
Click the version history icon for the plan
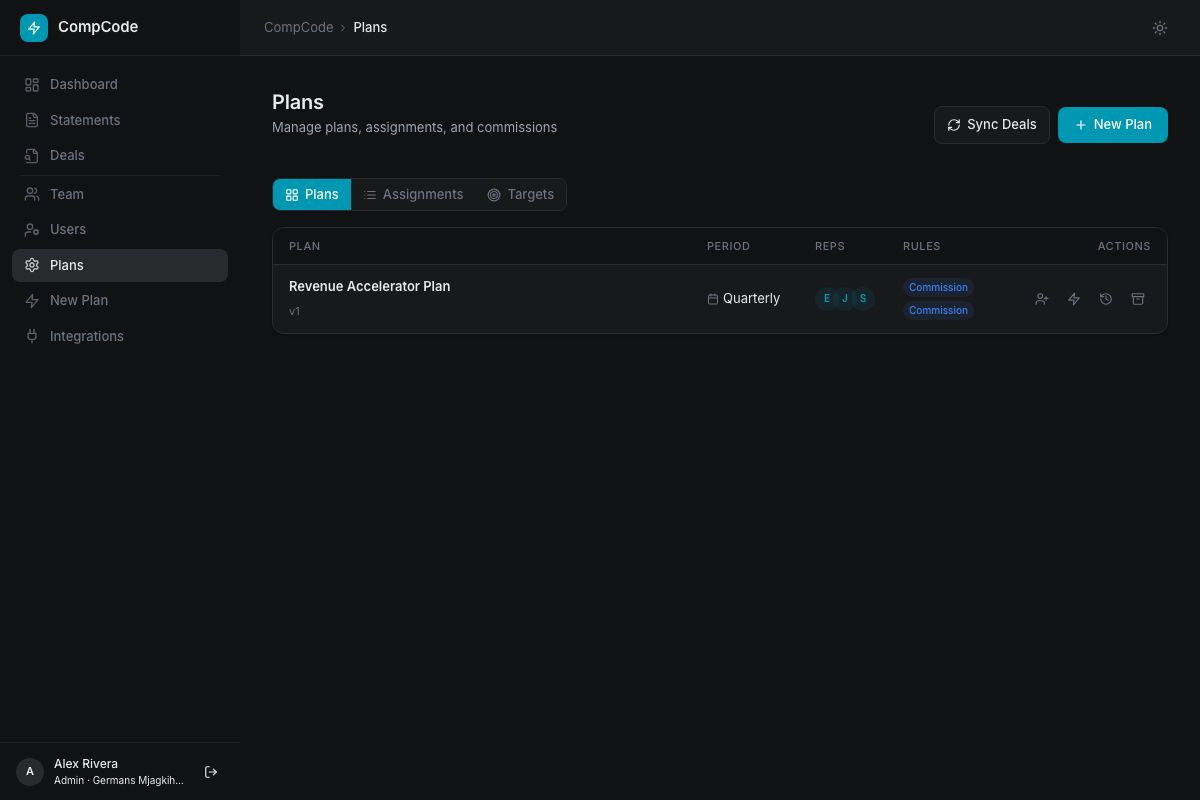point(1106,299)
